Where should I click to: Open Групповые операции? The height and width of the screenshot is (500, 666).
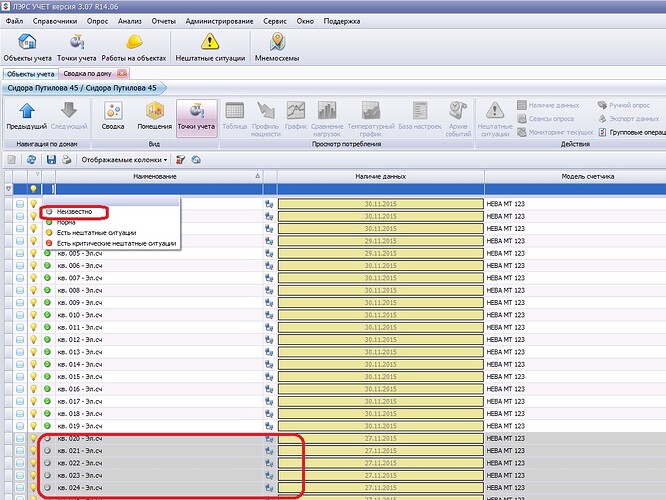[x=632, y=132]
